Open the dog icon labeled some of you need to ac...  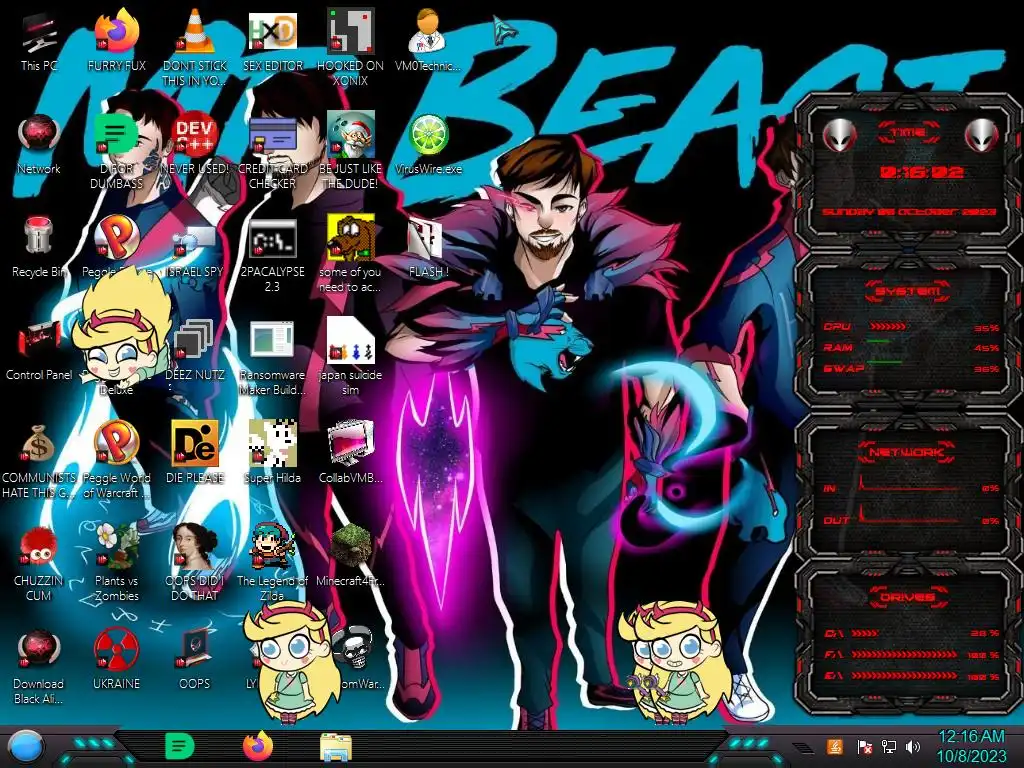tap(350, 253)
